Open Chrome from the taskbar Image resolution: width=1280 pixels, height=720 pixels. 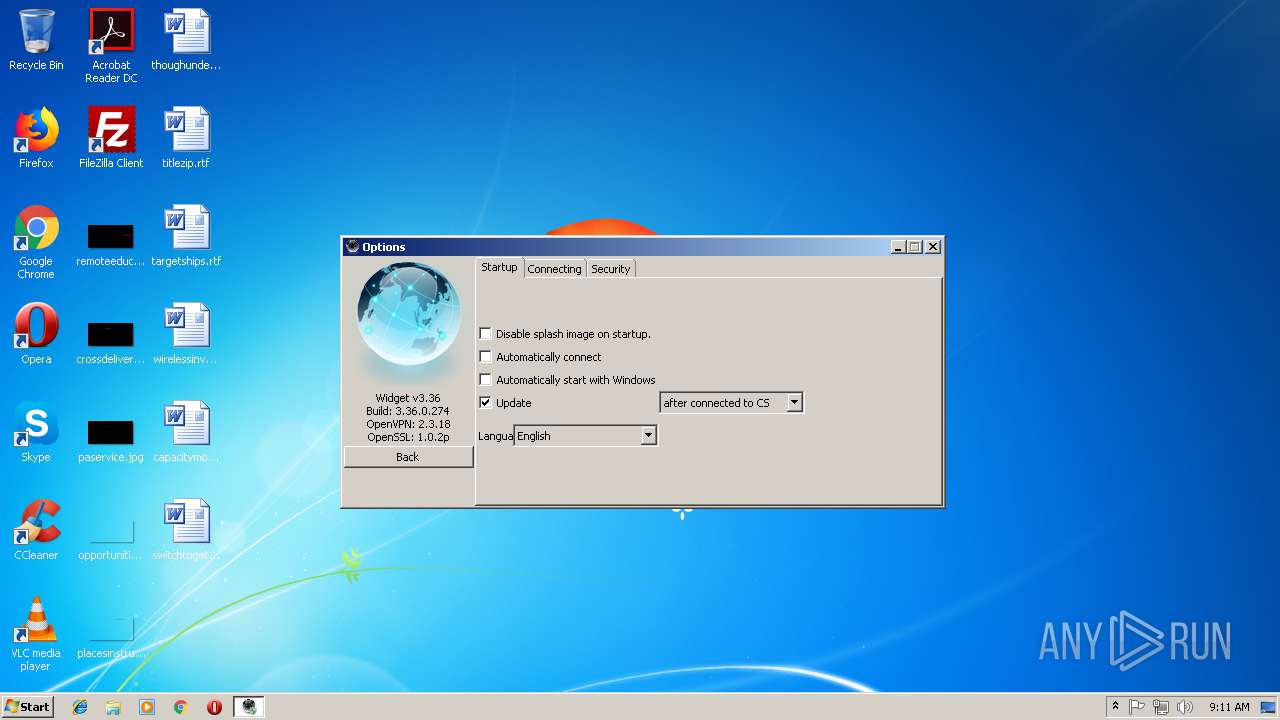click(x=180, y=707)
